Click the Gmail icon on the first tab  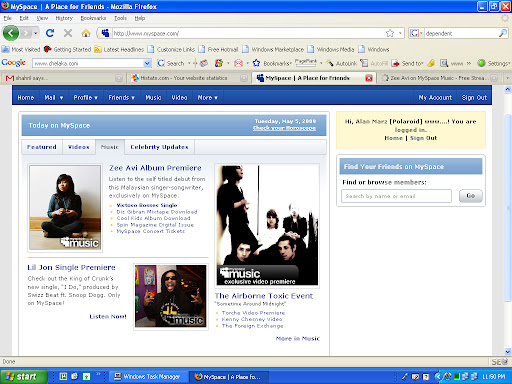click(10, 78)
